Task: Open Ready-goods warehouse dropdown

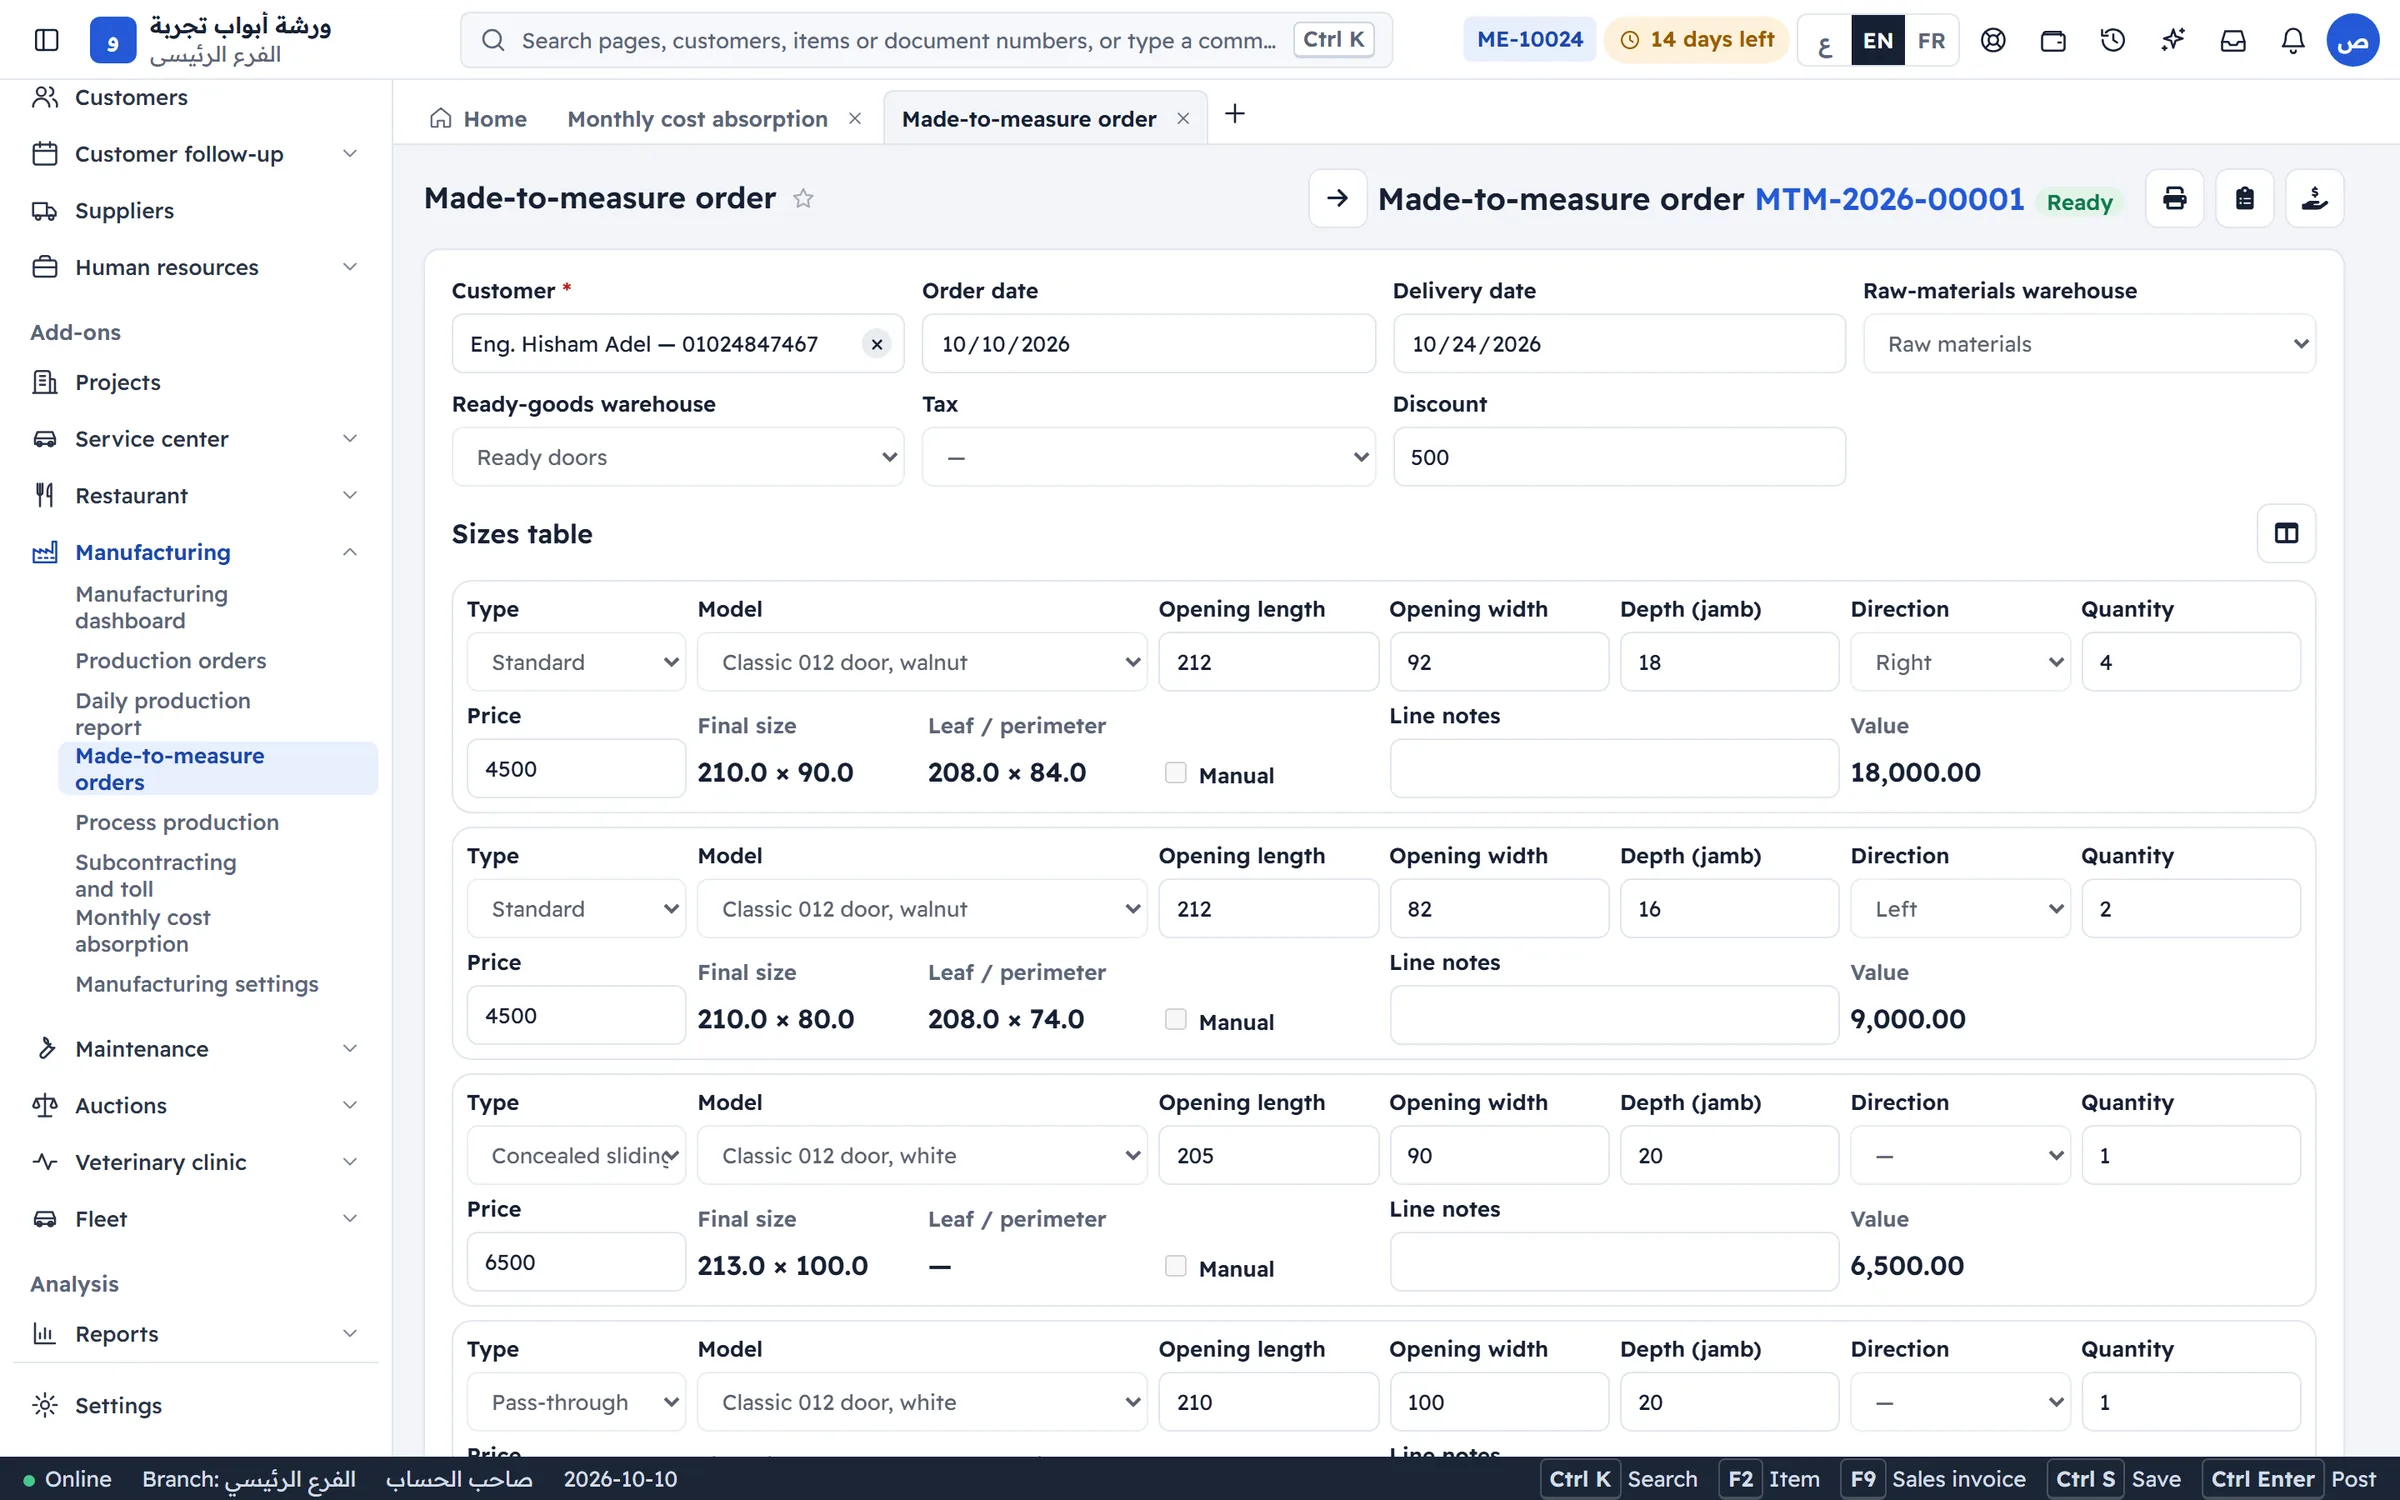Action: pos(678,457)
